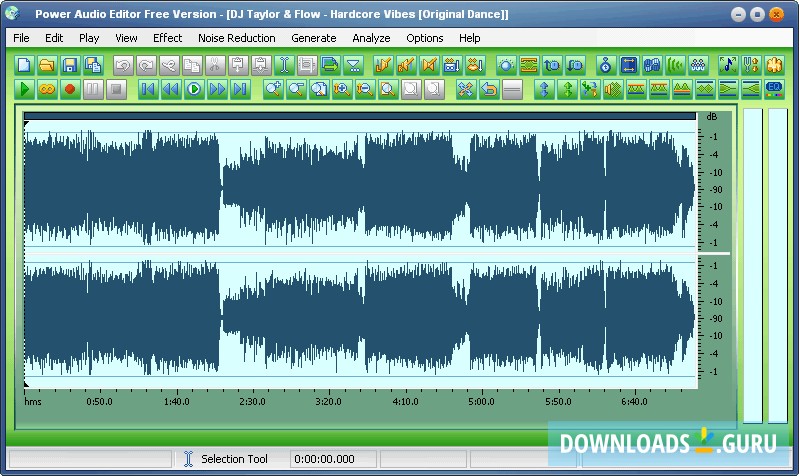Jump to the start of the track

148,89
